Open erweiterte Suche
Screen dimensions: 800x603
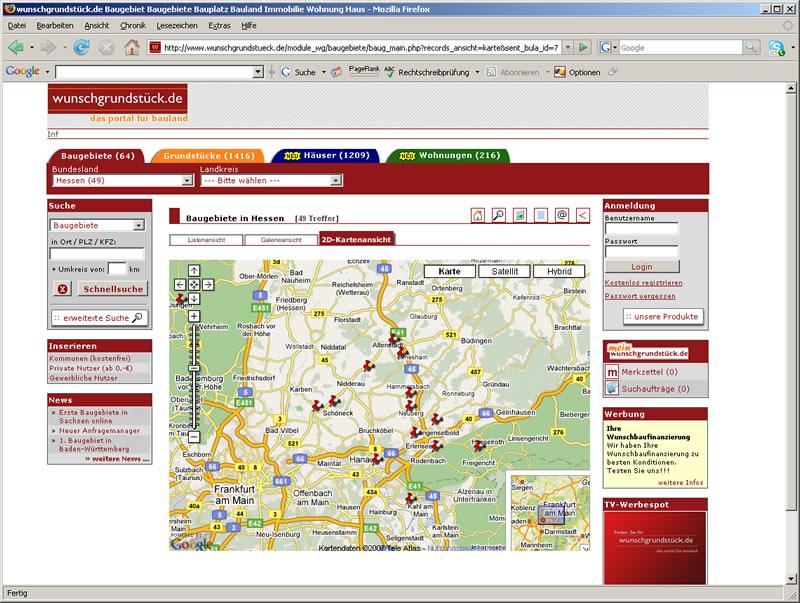coord(100,318)
